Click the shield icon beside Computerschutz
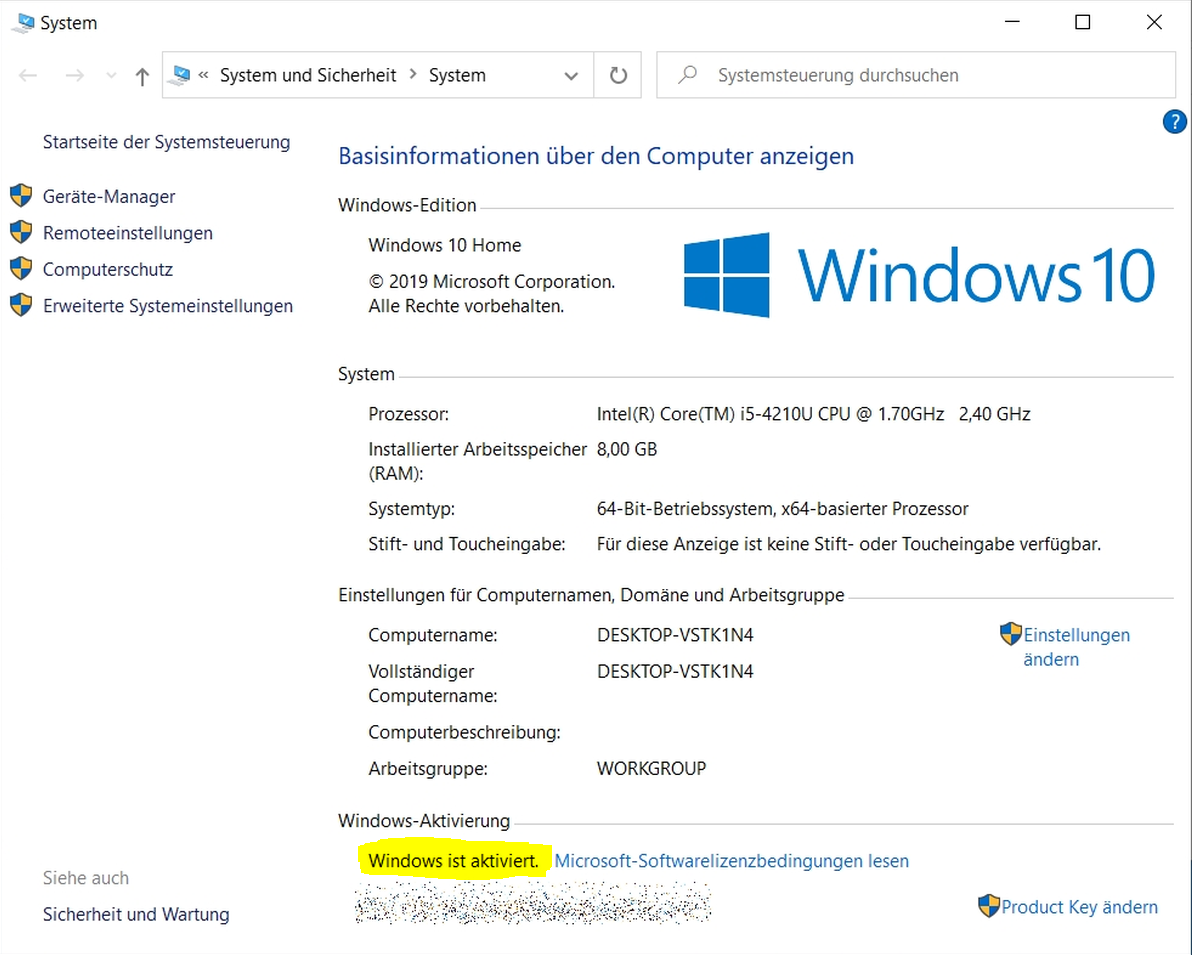This screenshot has height=955, width=1192. (21, 268)
